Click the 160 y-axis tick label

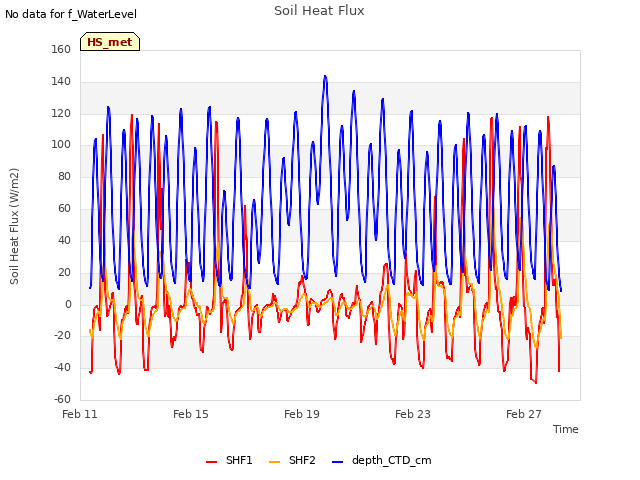click(x=61, y=49)
